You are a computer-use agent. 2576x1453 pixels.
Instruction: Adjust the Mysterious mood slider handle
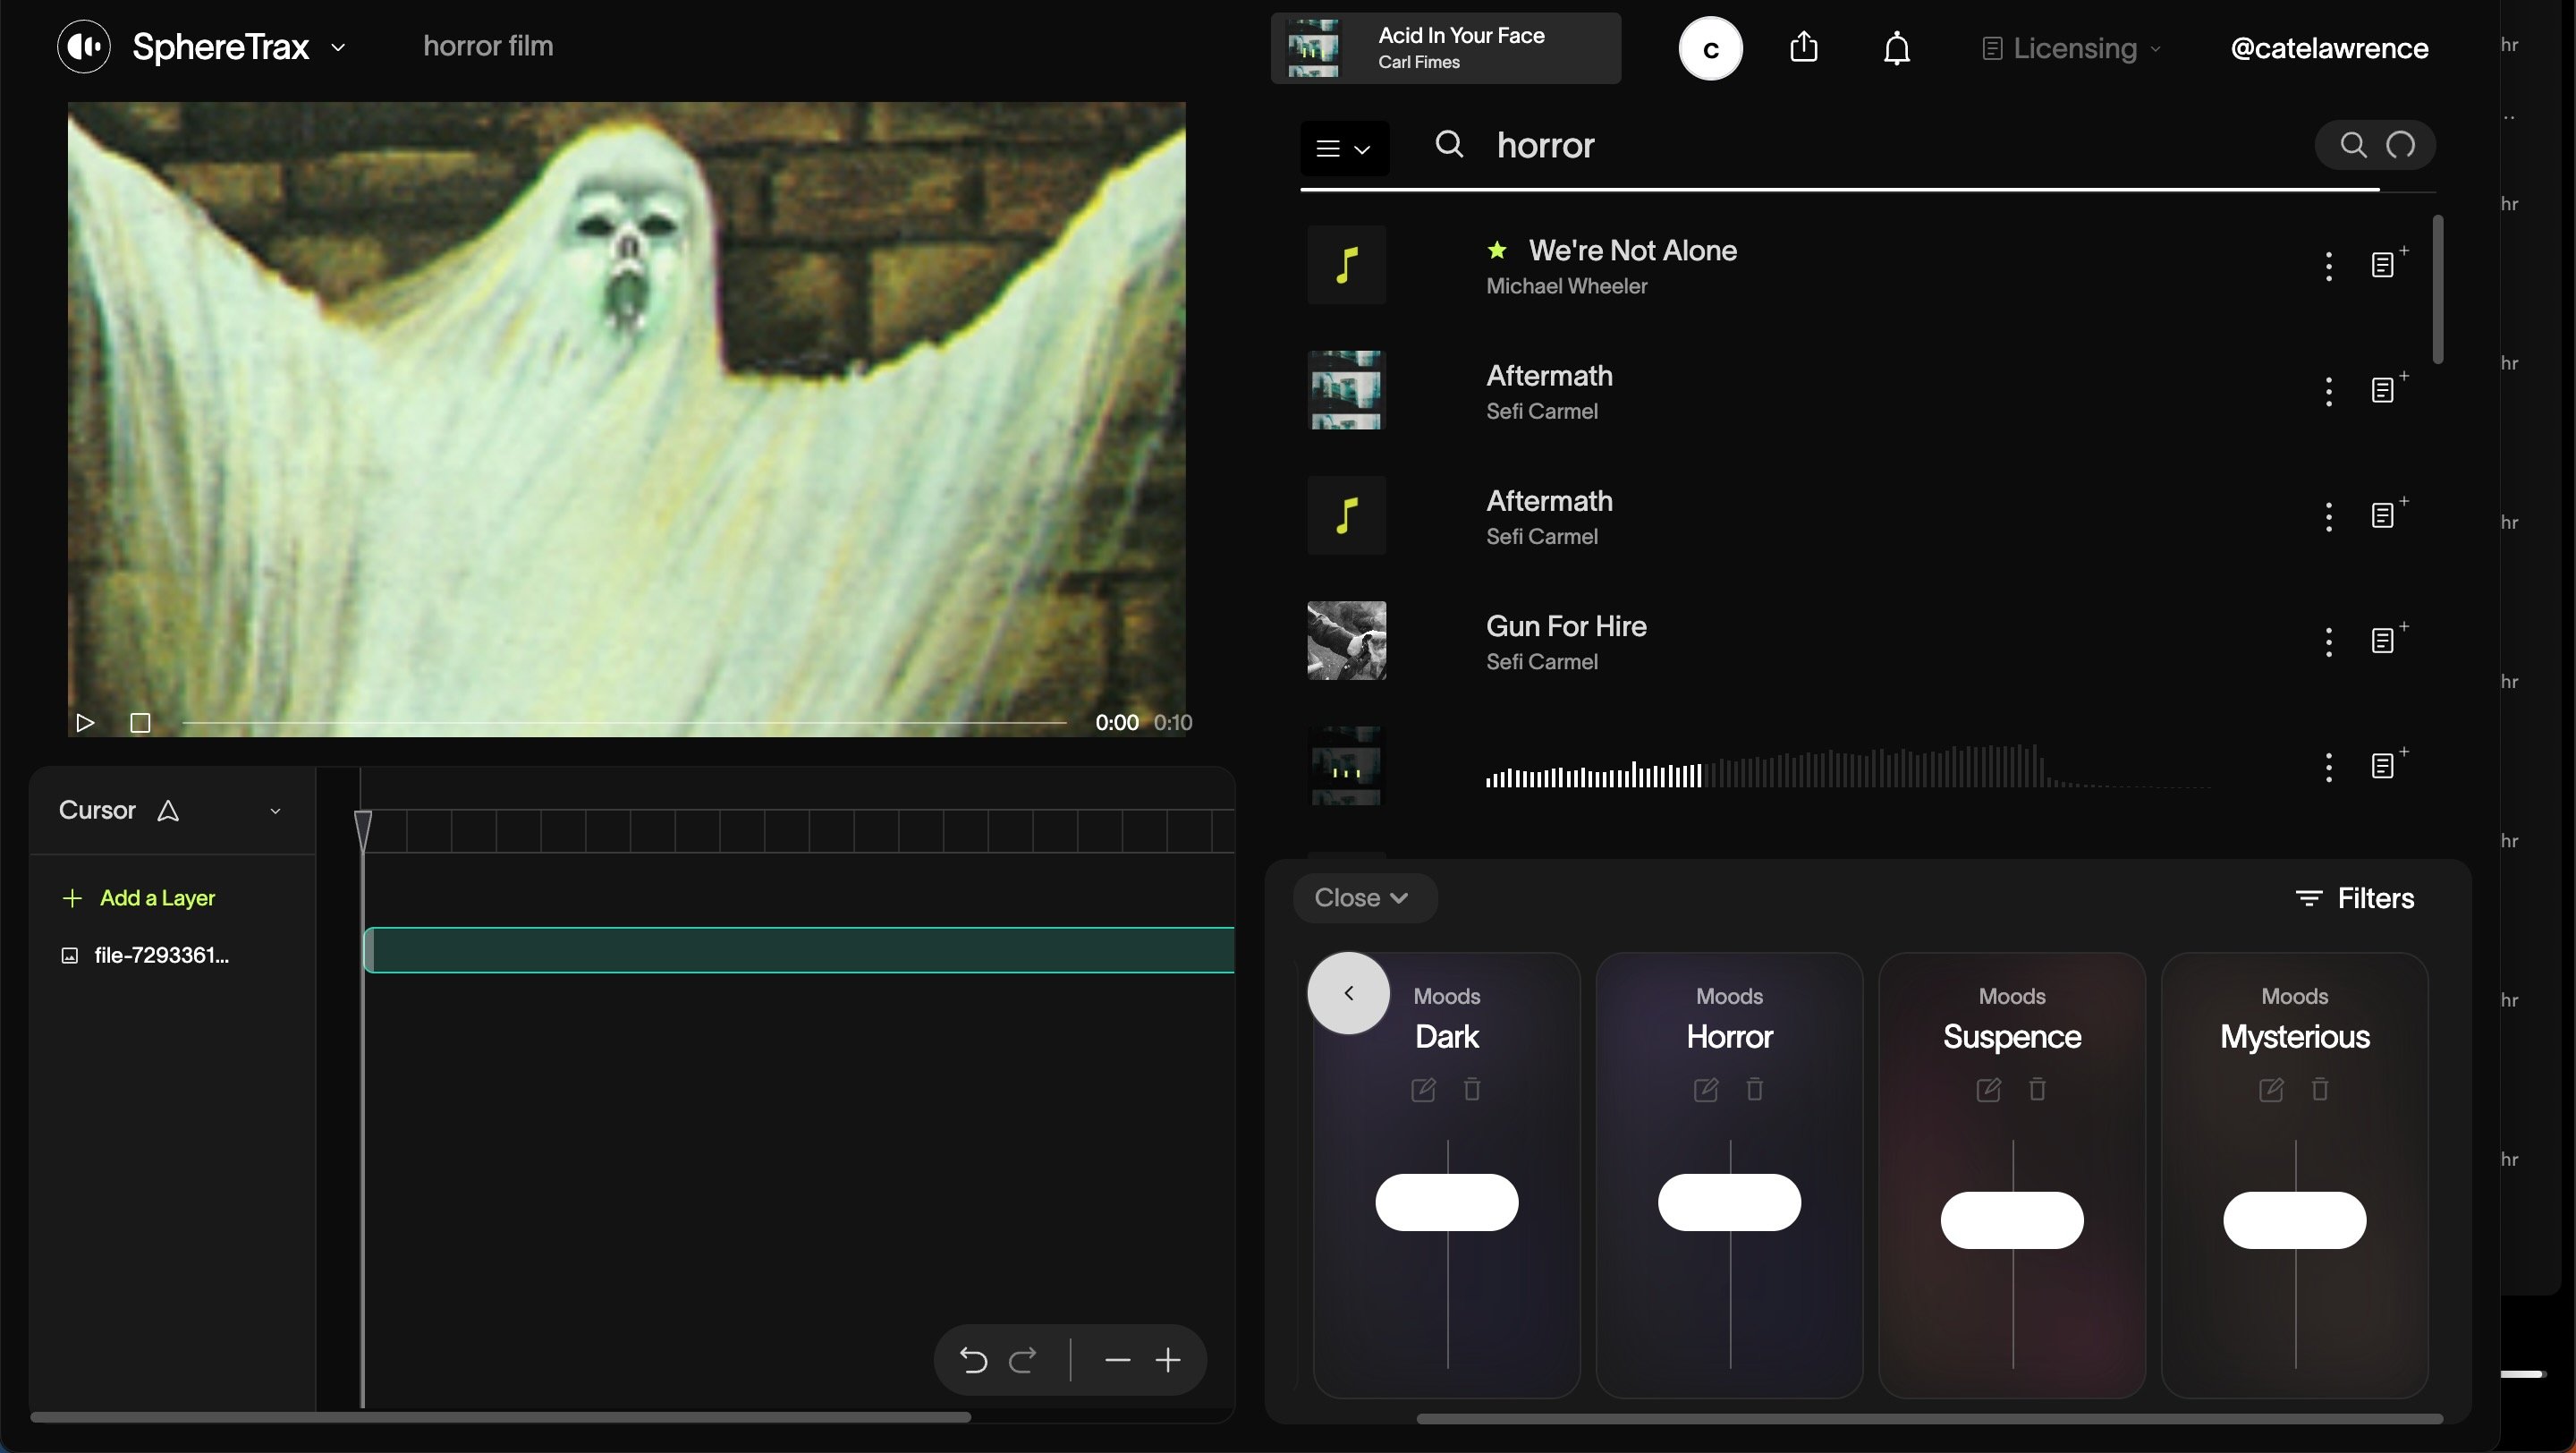click(2295, 1220)
